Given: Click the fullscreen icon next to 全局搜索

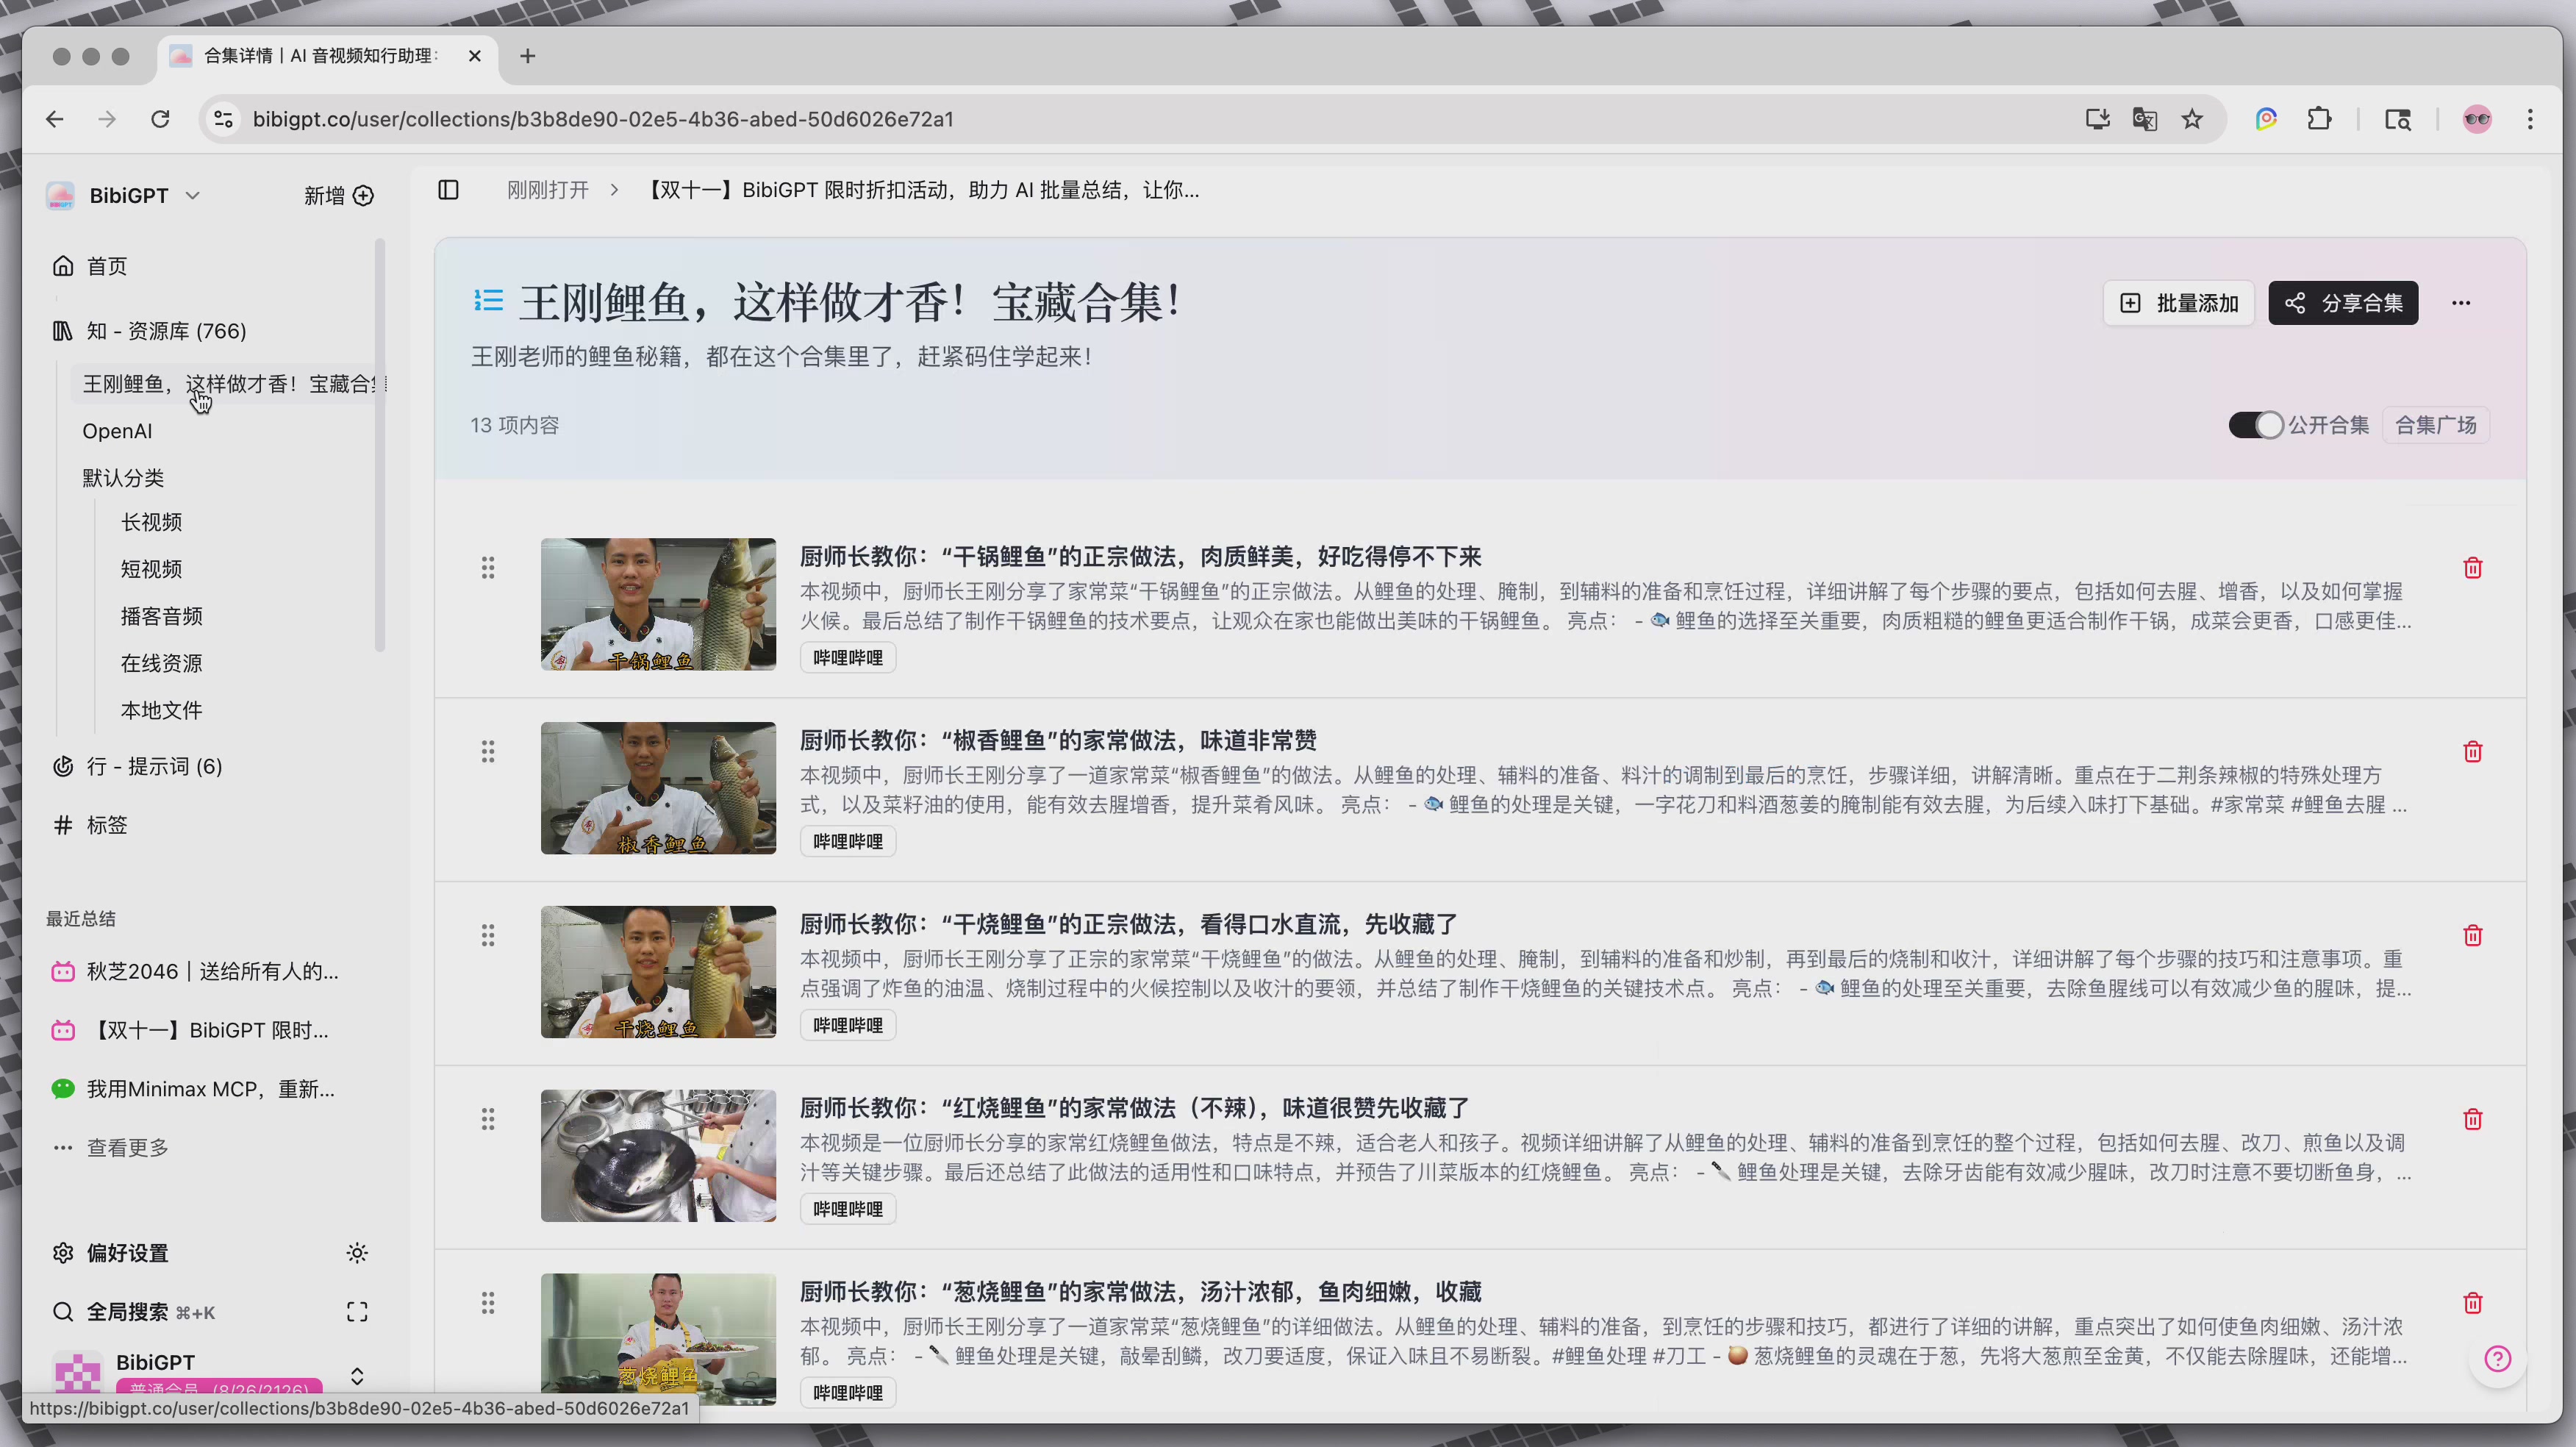Looking at the screenshot, I should coord(357,1311).
